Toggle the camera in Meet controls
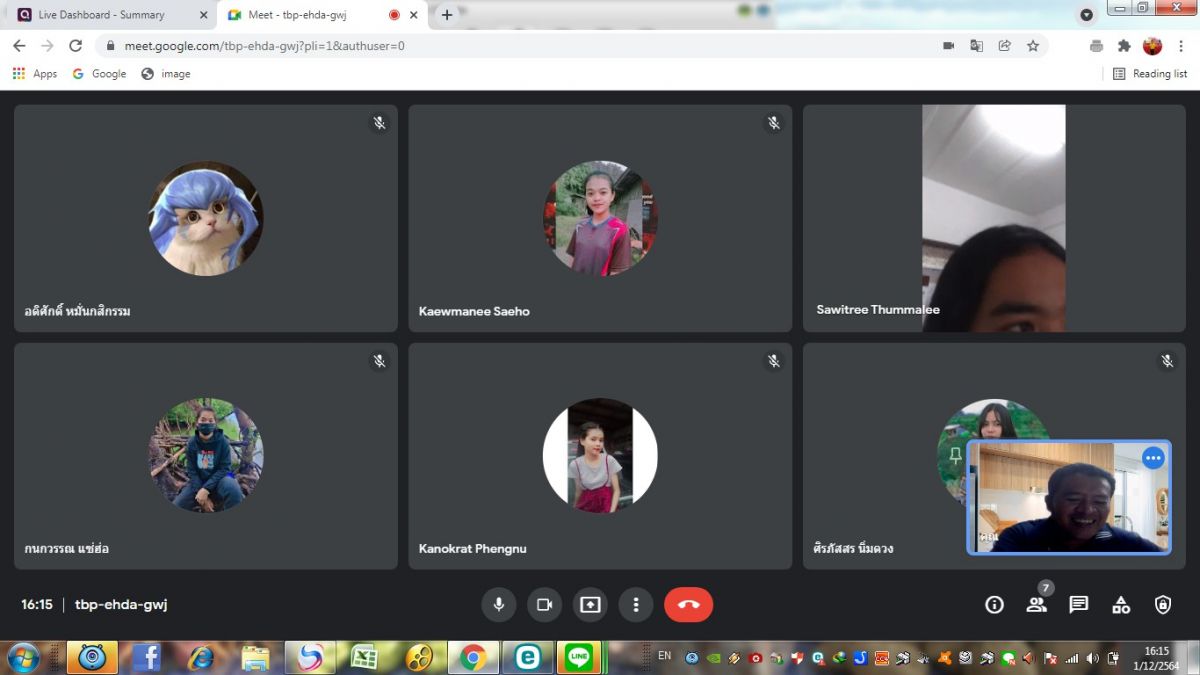Image resolution: width=1200 pixels, height=675 pixels. 544,605
